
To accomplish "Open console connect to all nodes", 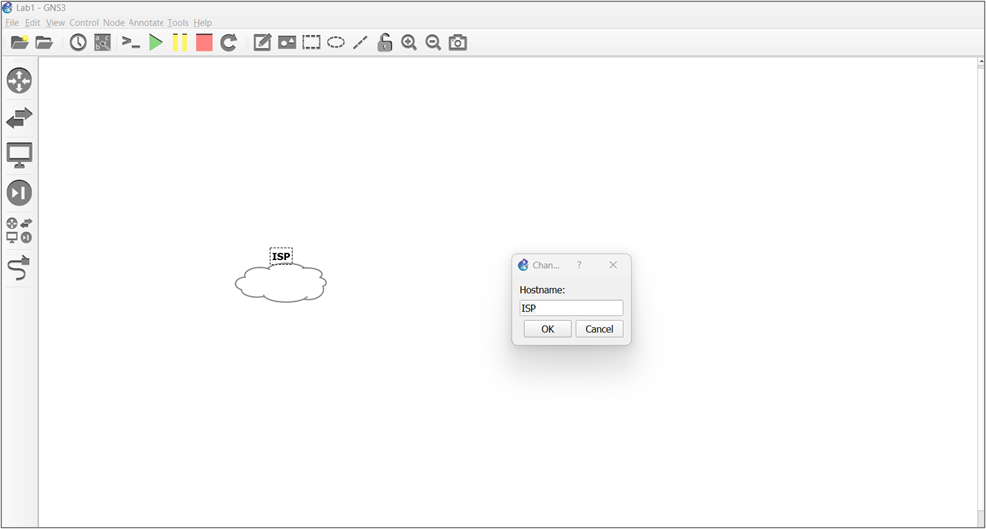I will click(131, 43).
